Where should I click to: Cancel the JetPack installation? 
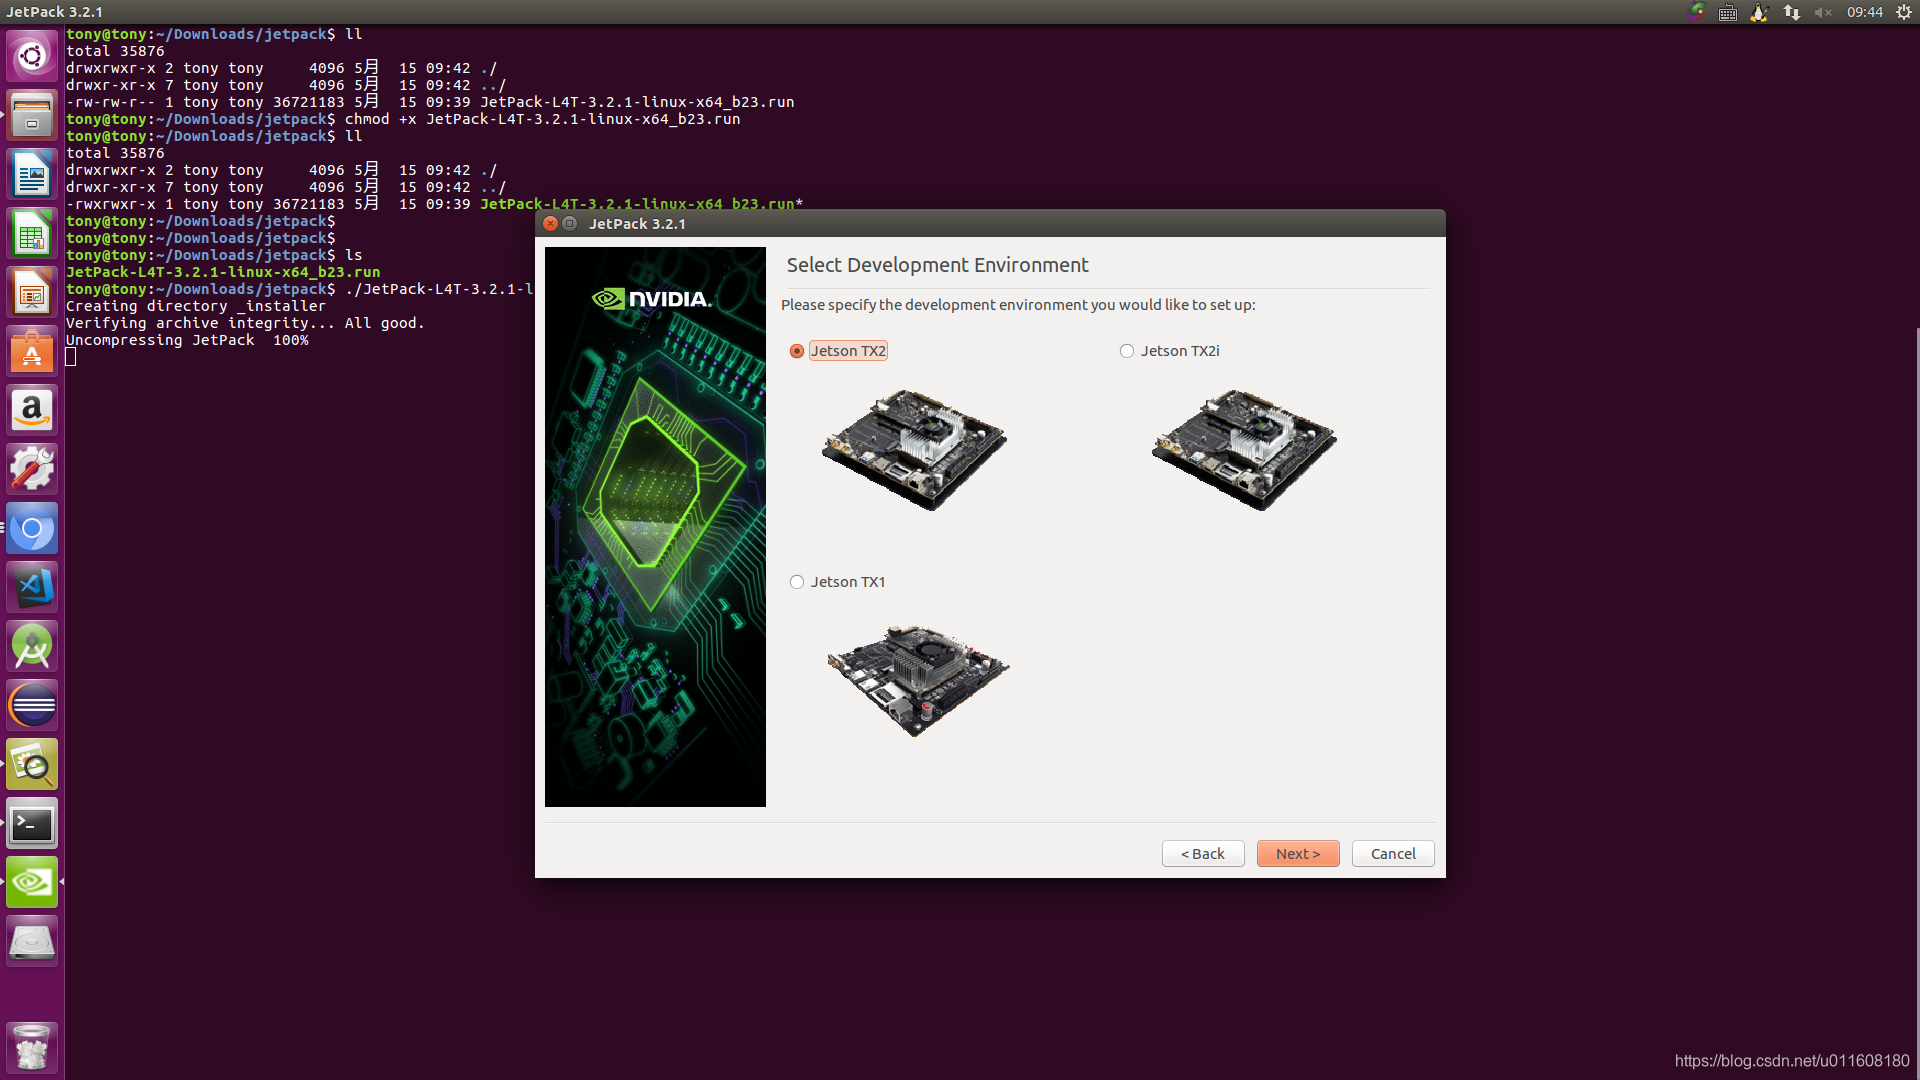pos(1393,854)
